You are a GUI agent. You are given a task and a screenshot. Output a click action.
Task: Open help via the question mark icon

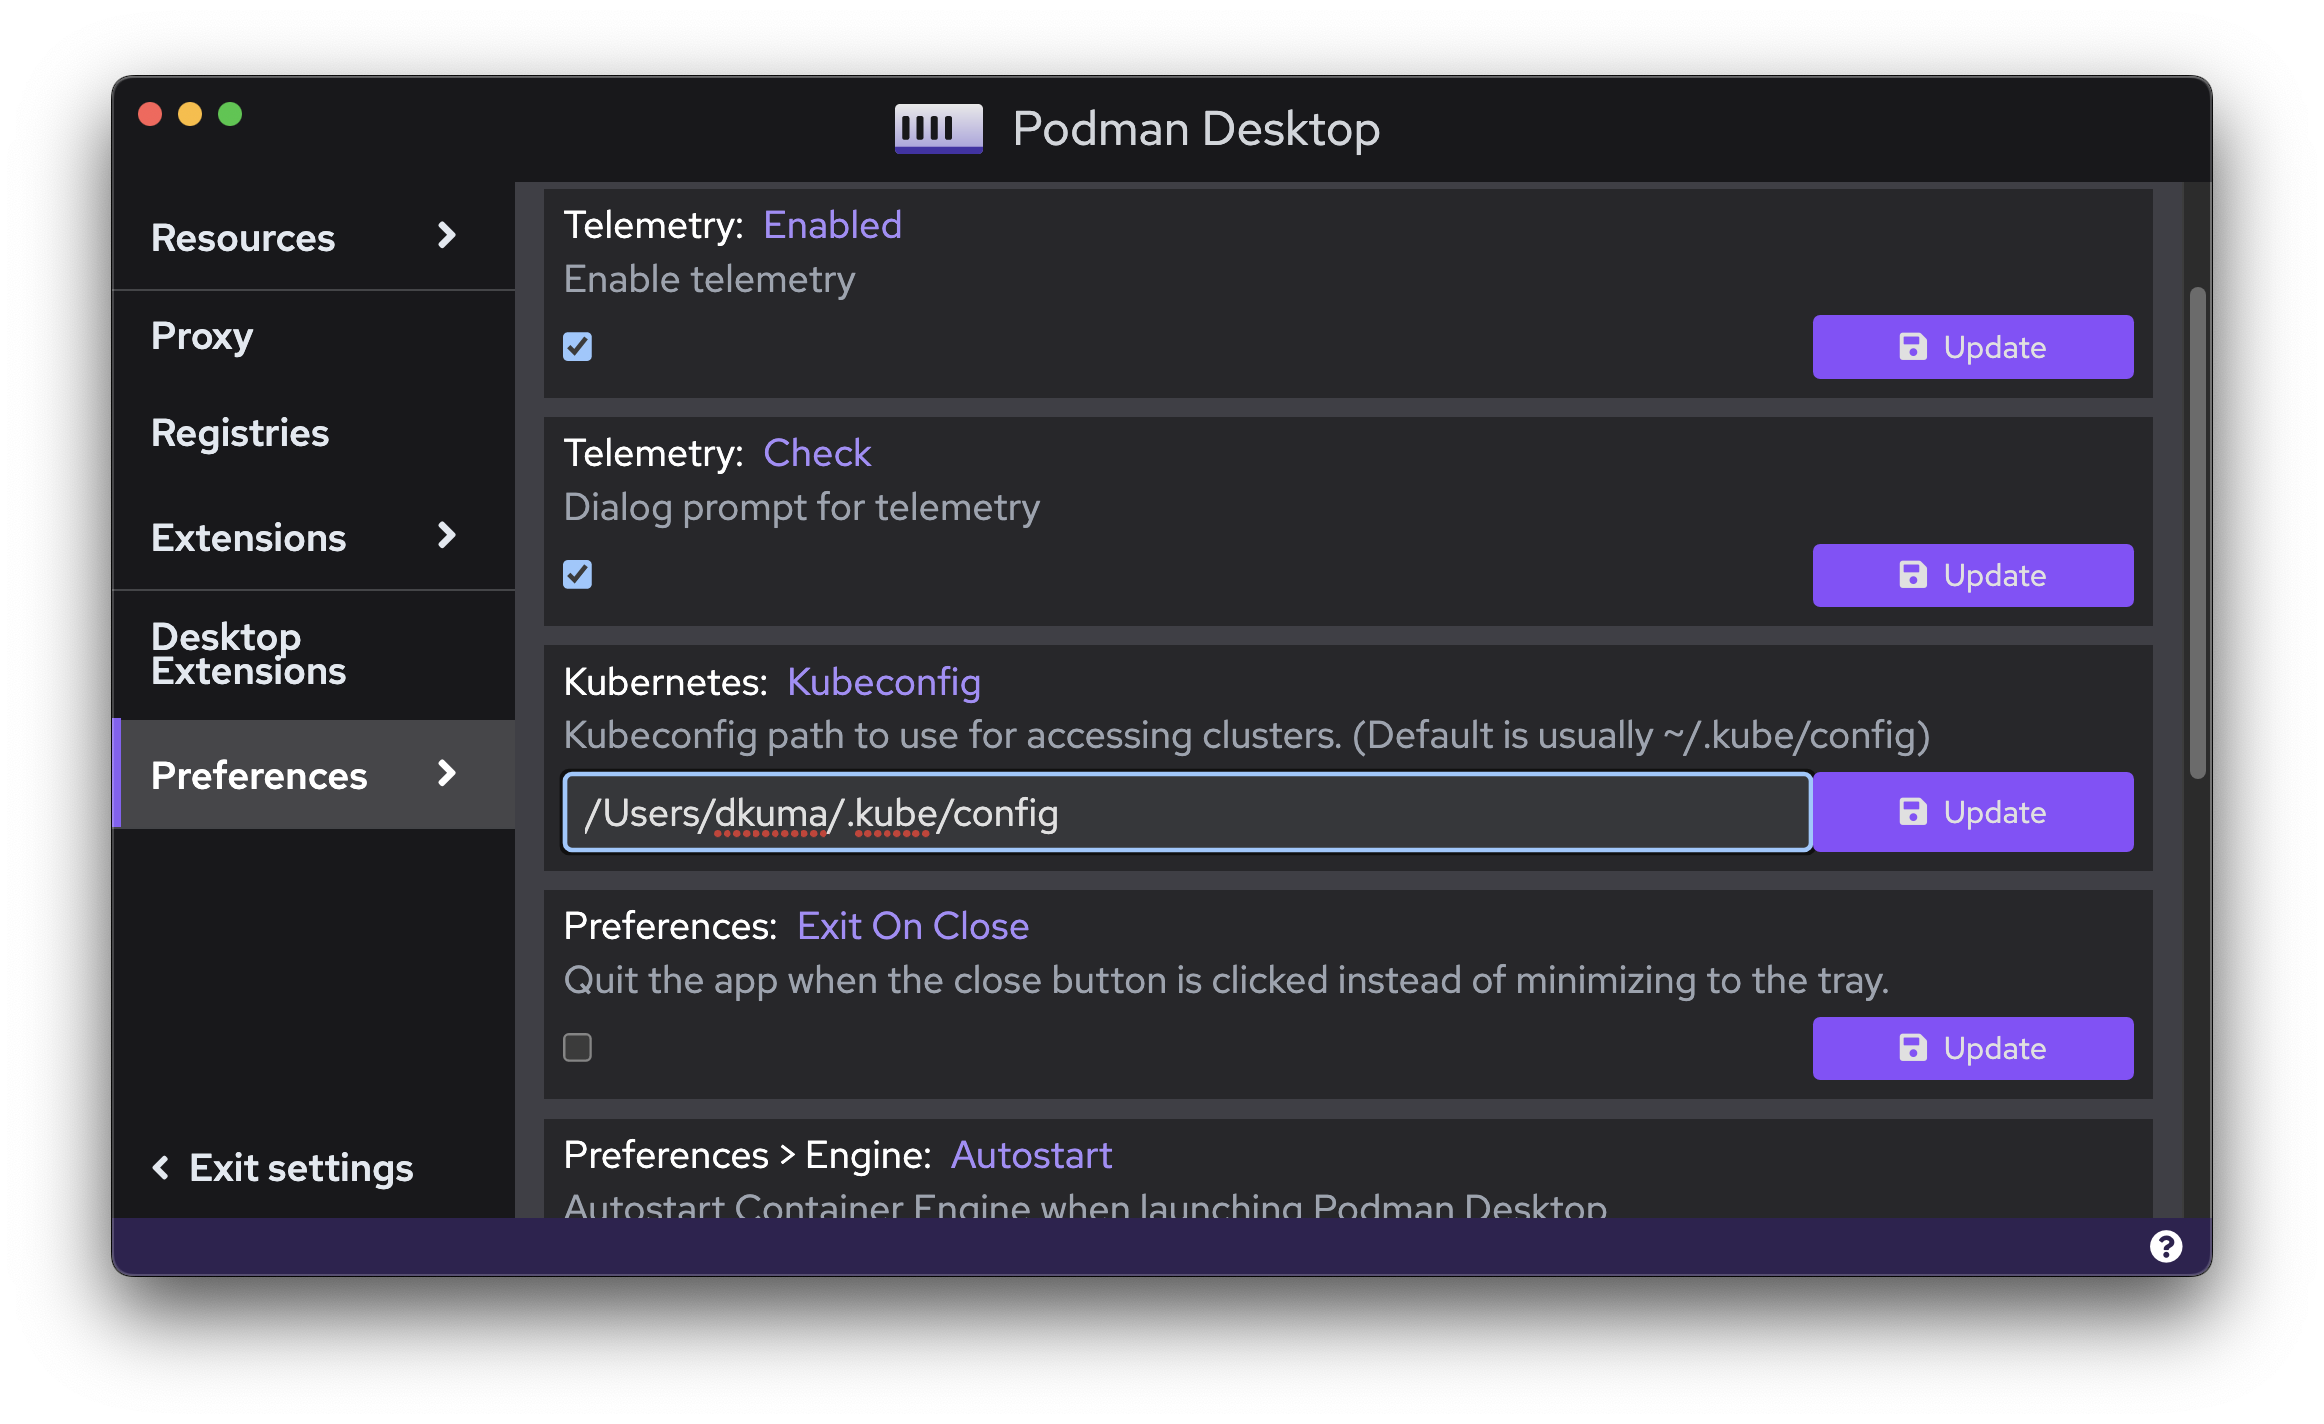(x=2167, y=1245)
